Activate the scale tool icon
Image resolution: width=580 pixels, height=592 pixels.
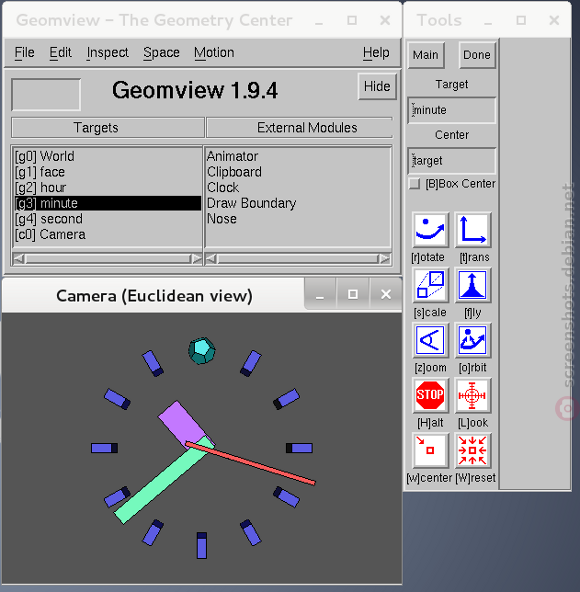click(430, 285)
